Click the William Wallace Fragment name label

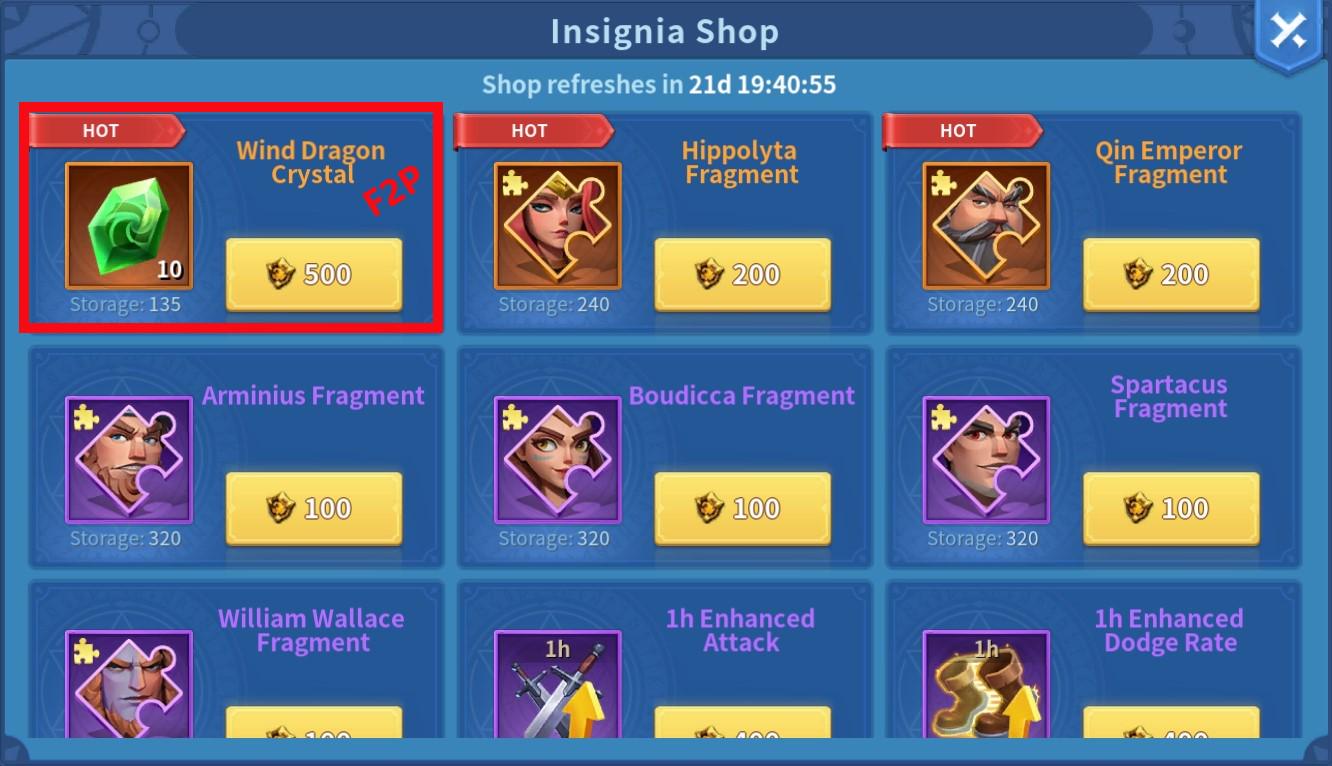[312, 631]
